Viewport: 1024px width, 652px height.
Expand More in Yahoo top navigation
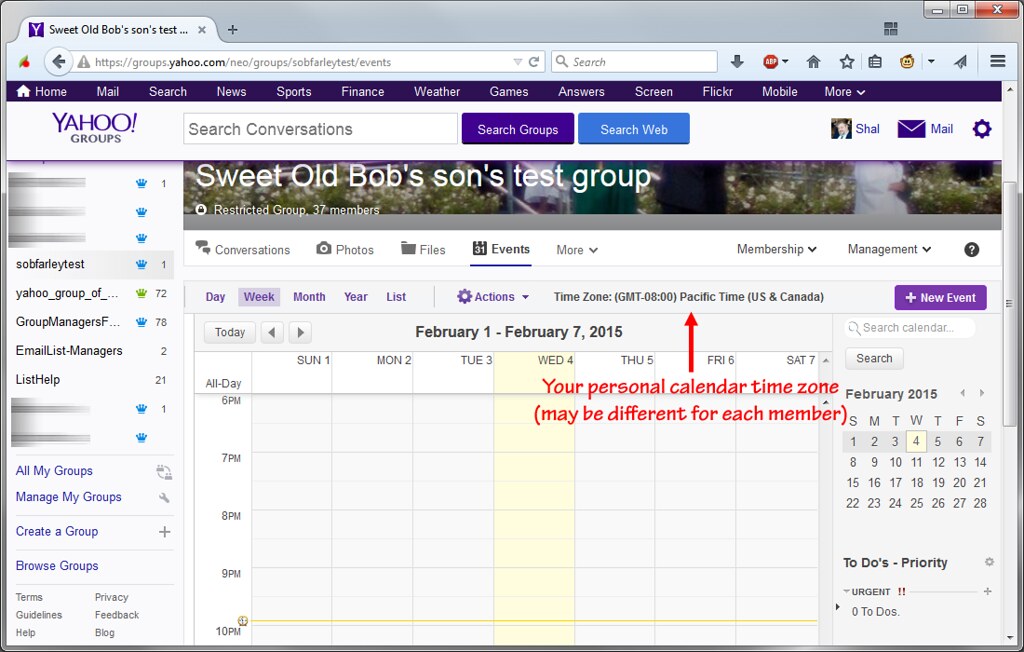pyautogui.click(x=844, y=91)
